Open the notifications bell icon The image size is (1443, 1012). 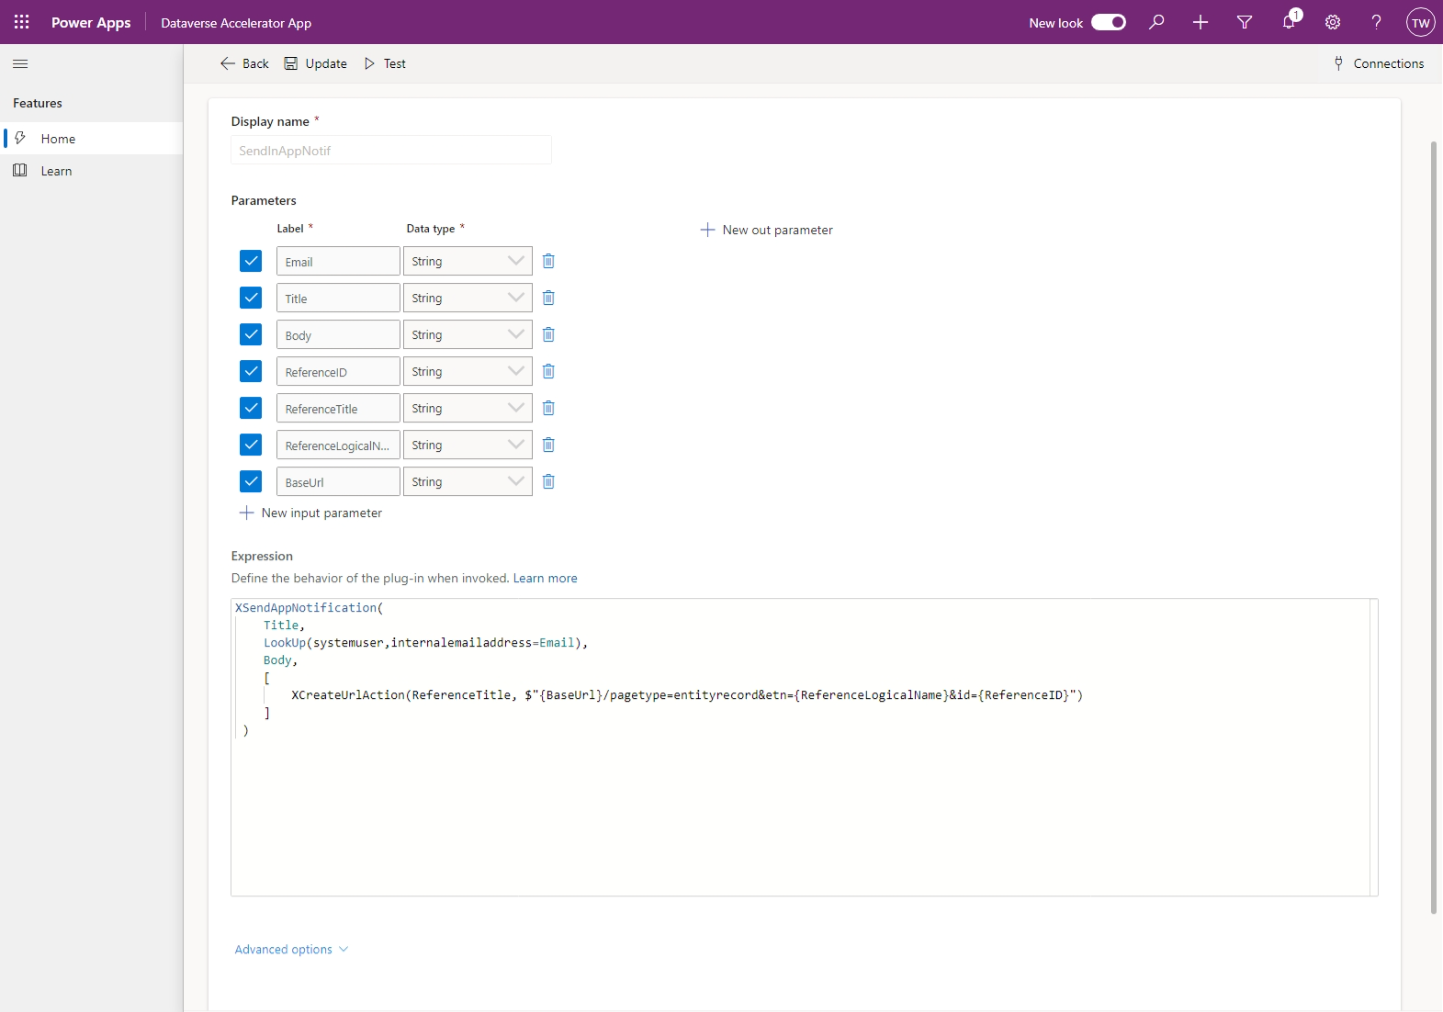1290,21
